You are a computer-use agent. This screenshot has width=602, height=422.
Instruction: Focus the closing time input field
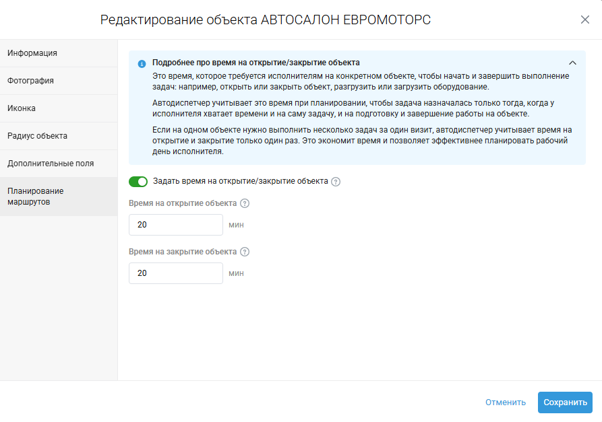pos(176,273)
